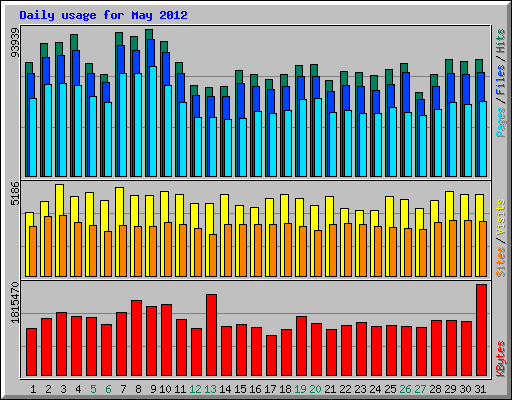This screenshot has height=400, width=512.
Task: Click the green Hits bar top for day 4
Action: tap(74, 42)
